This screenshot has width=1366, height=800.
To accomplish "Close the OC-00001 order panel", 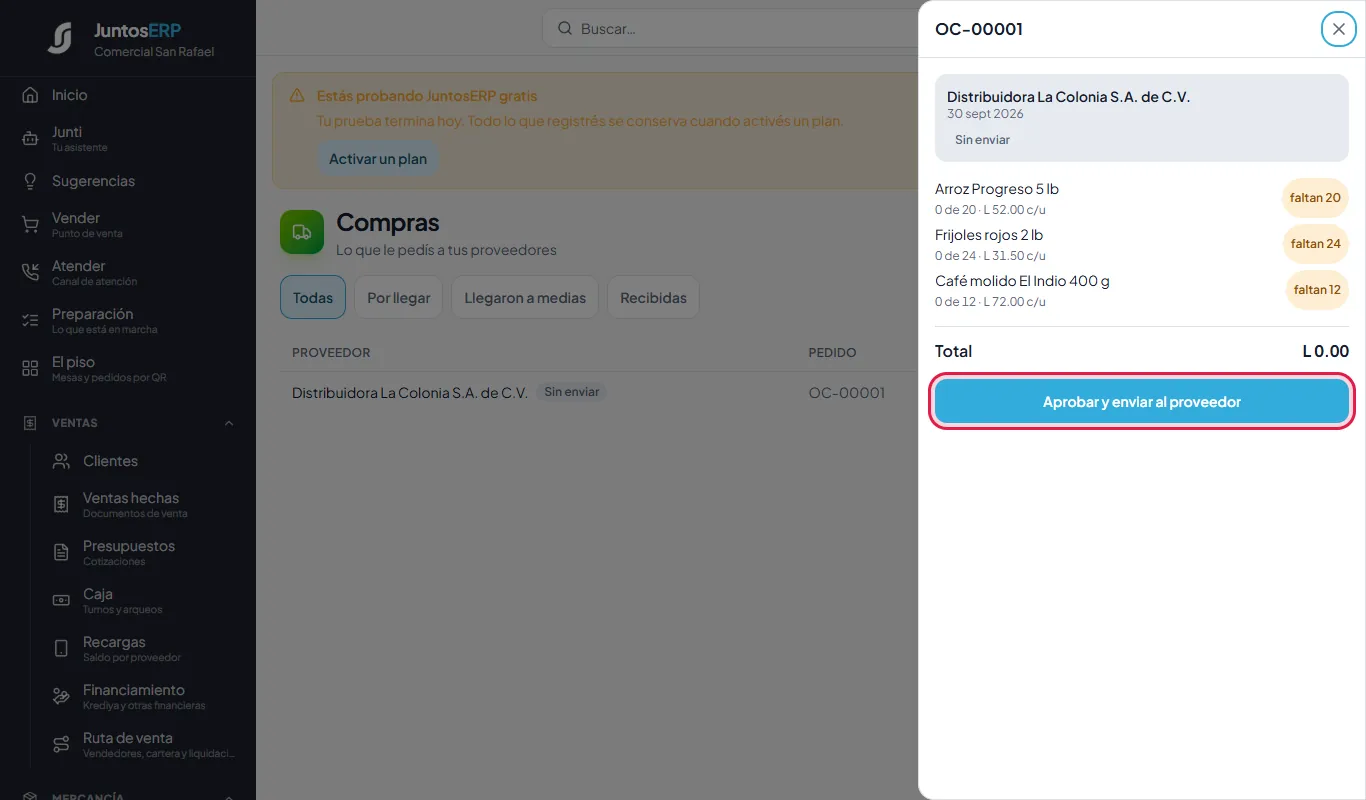I will click(x=1339, y=29).
